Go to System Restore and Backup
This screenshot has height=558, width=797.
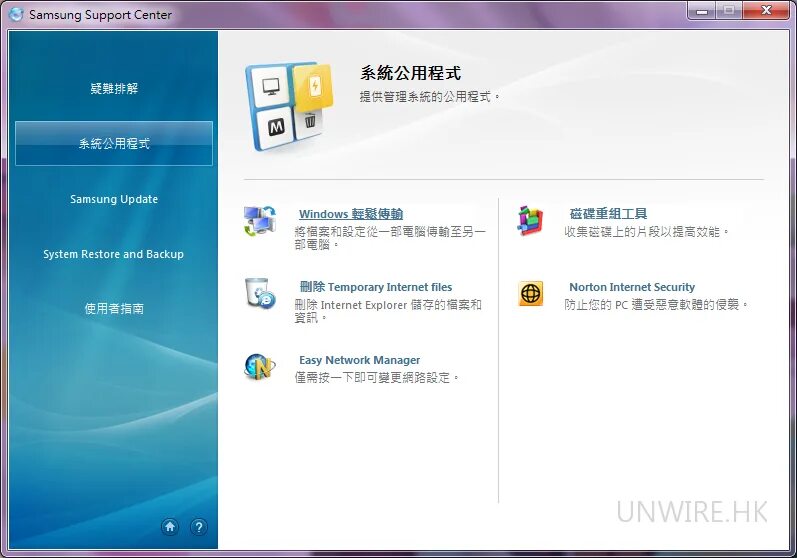(113, 254)
